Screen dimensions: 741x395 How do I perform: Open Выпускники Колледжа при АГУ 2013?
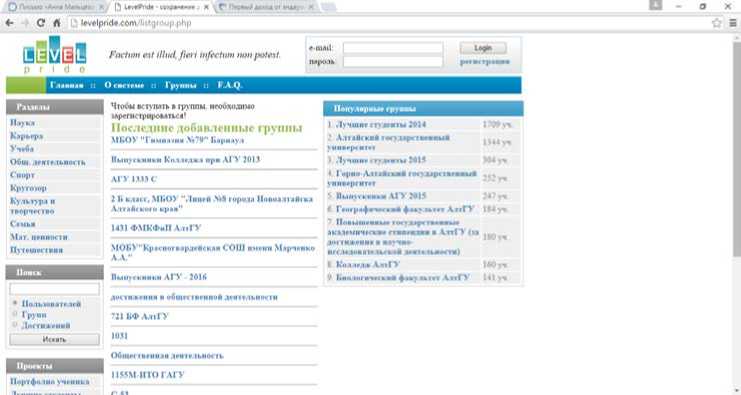point(185,160)
